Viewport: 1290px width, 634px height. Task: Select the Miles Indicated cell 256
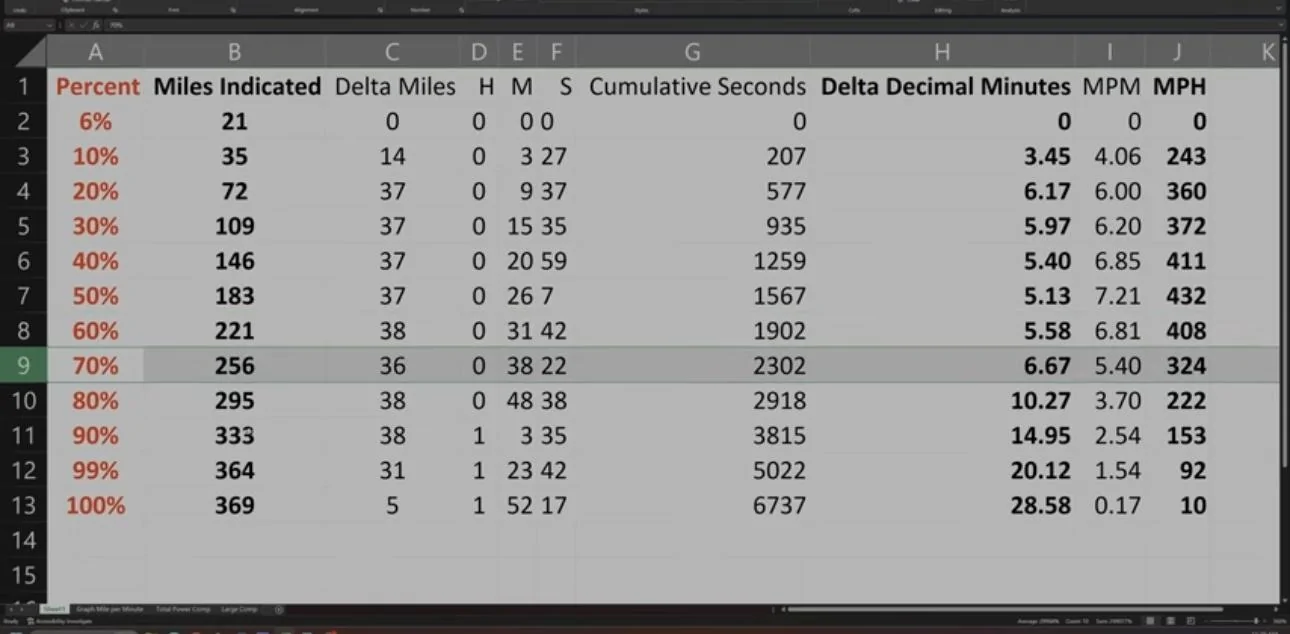[235, 365]
